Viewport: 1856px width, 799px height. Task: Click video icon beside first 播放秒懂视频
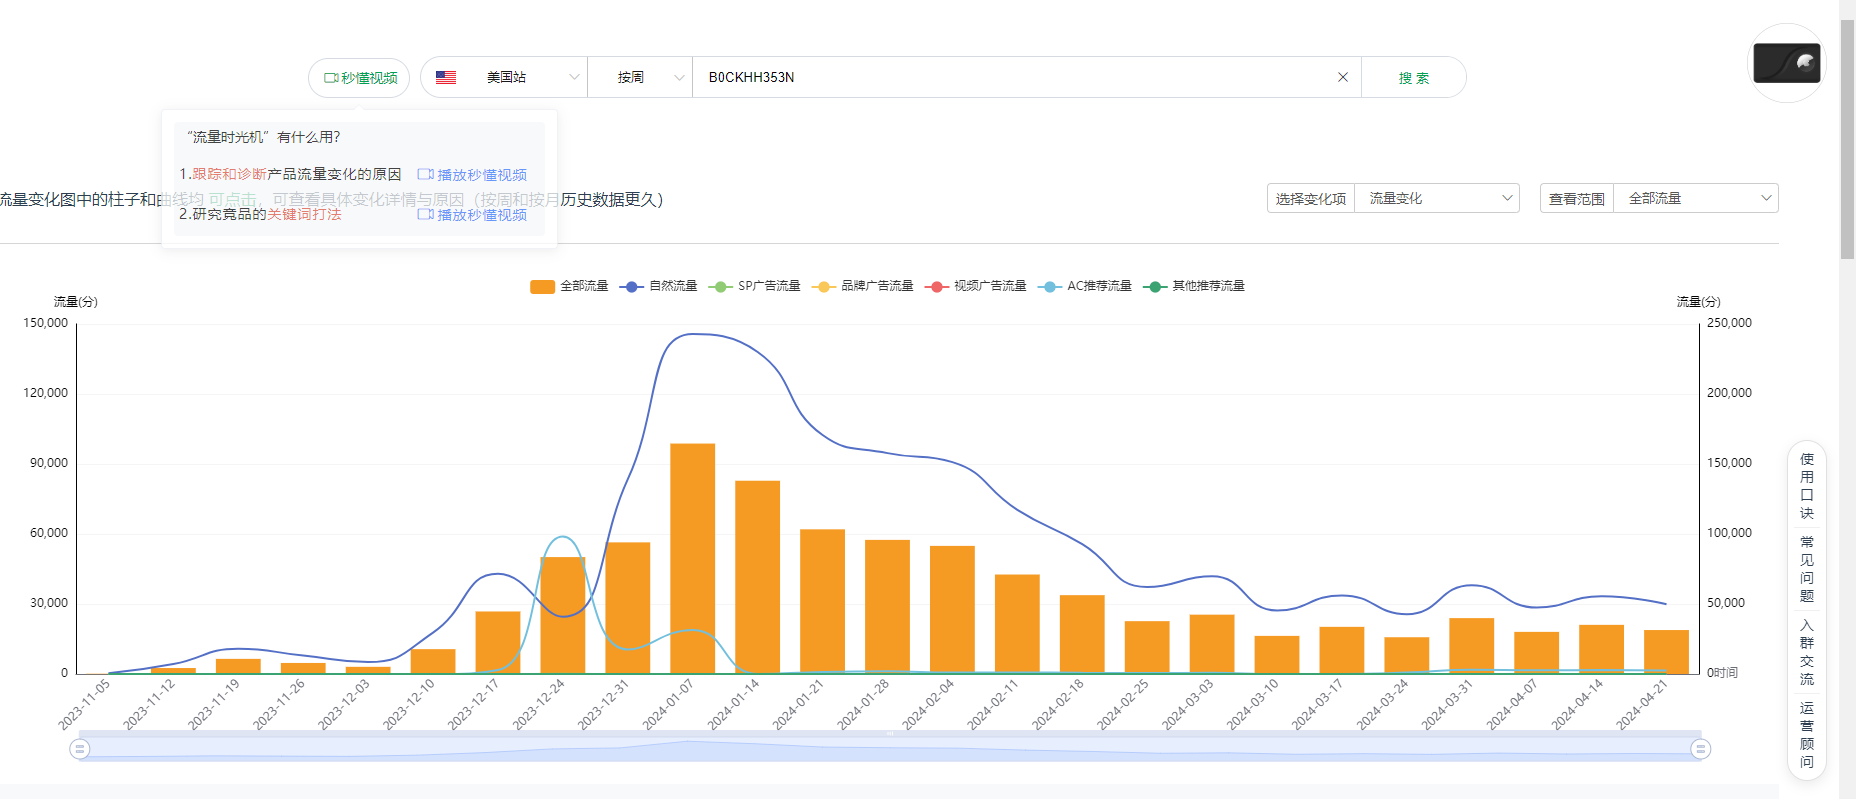(x=425, y=174)
